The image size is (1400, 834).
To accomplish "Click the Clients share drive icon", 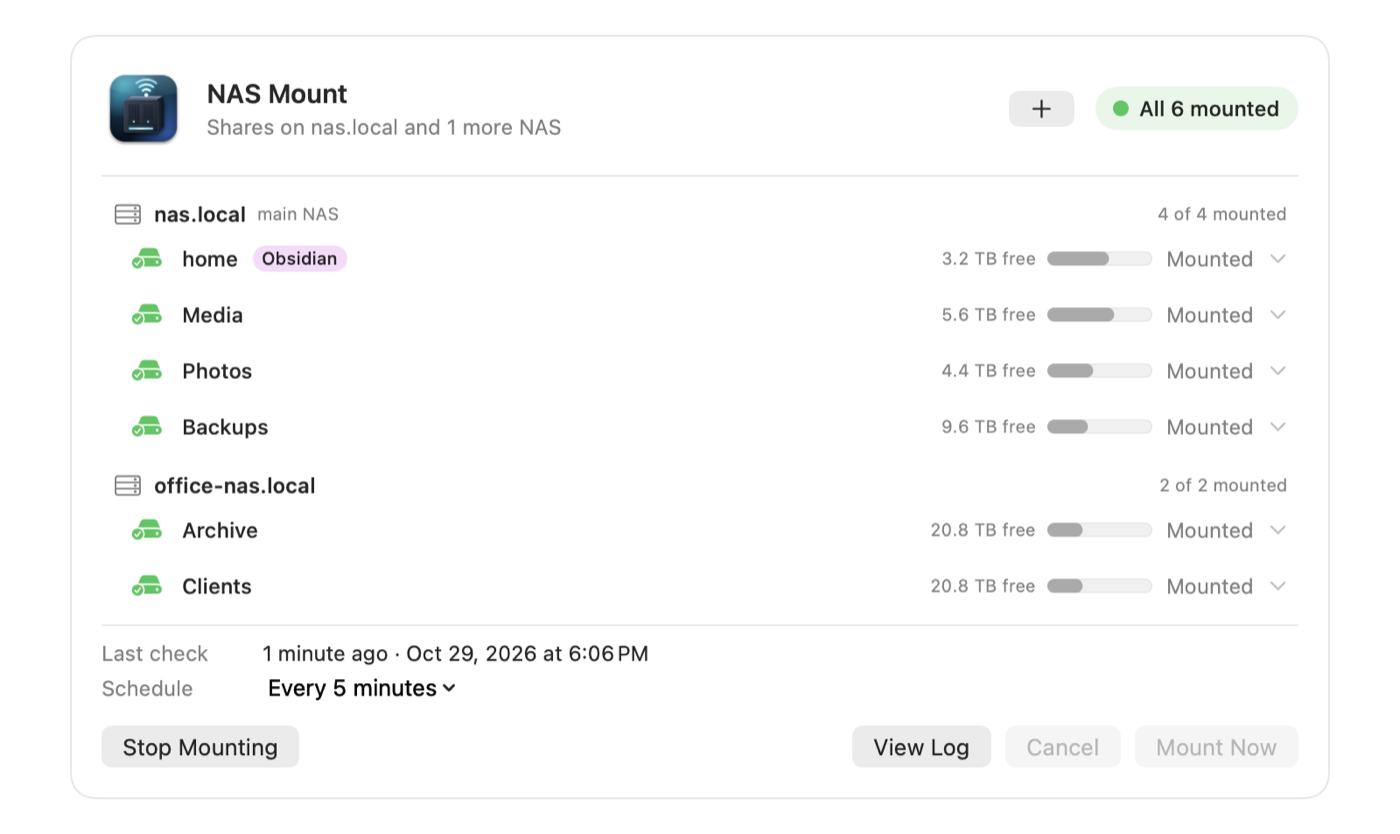I will [147, 586].
